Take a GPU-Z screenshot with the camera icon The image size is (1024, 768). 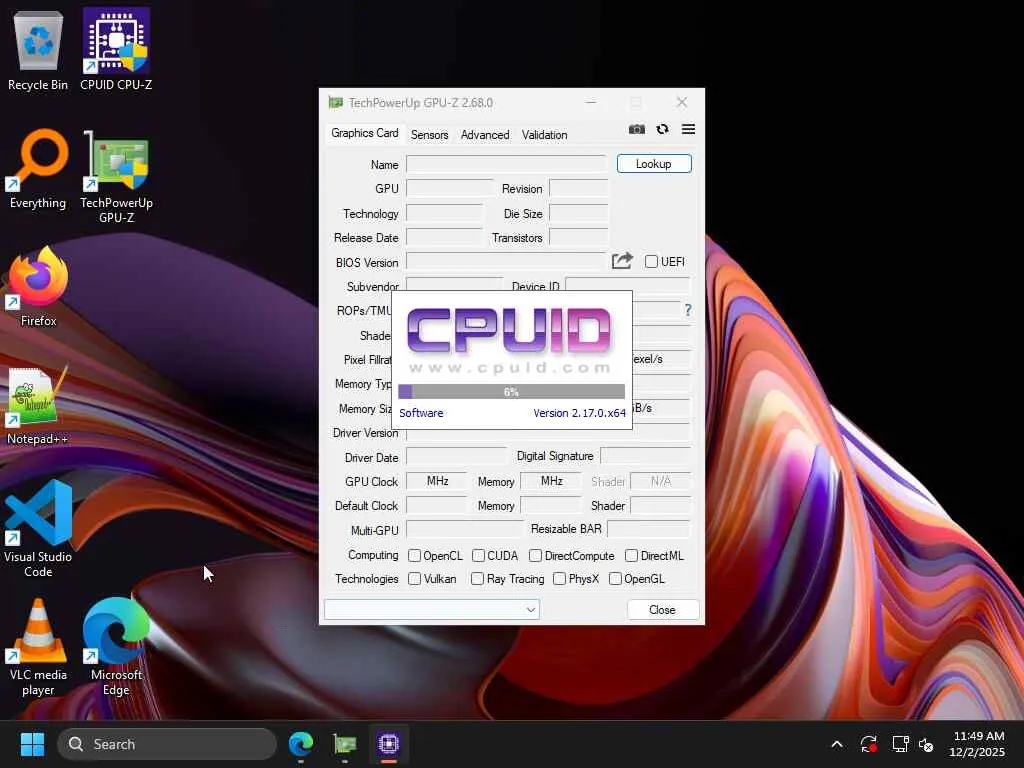point(637,129)
